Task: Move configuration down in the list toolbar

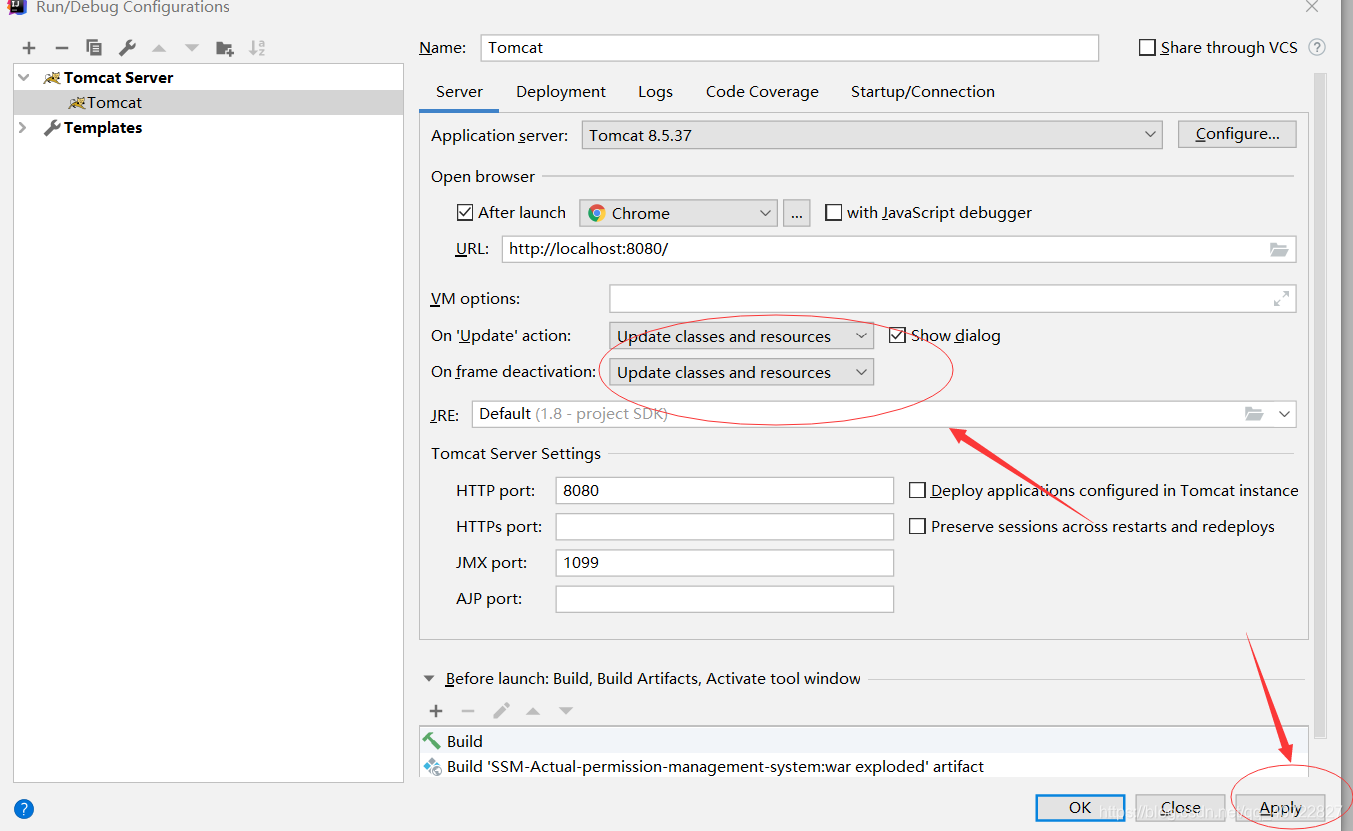Action: [192, 48]
